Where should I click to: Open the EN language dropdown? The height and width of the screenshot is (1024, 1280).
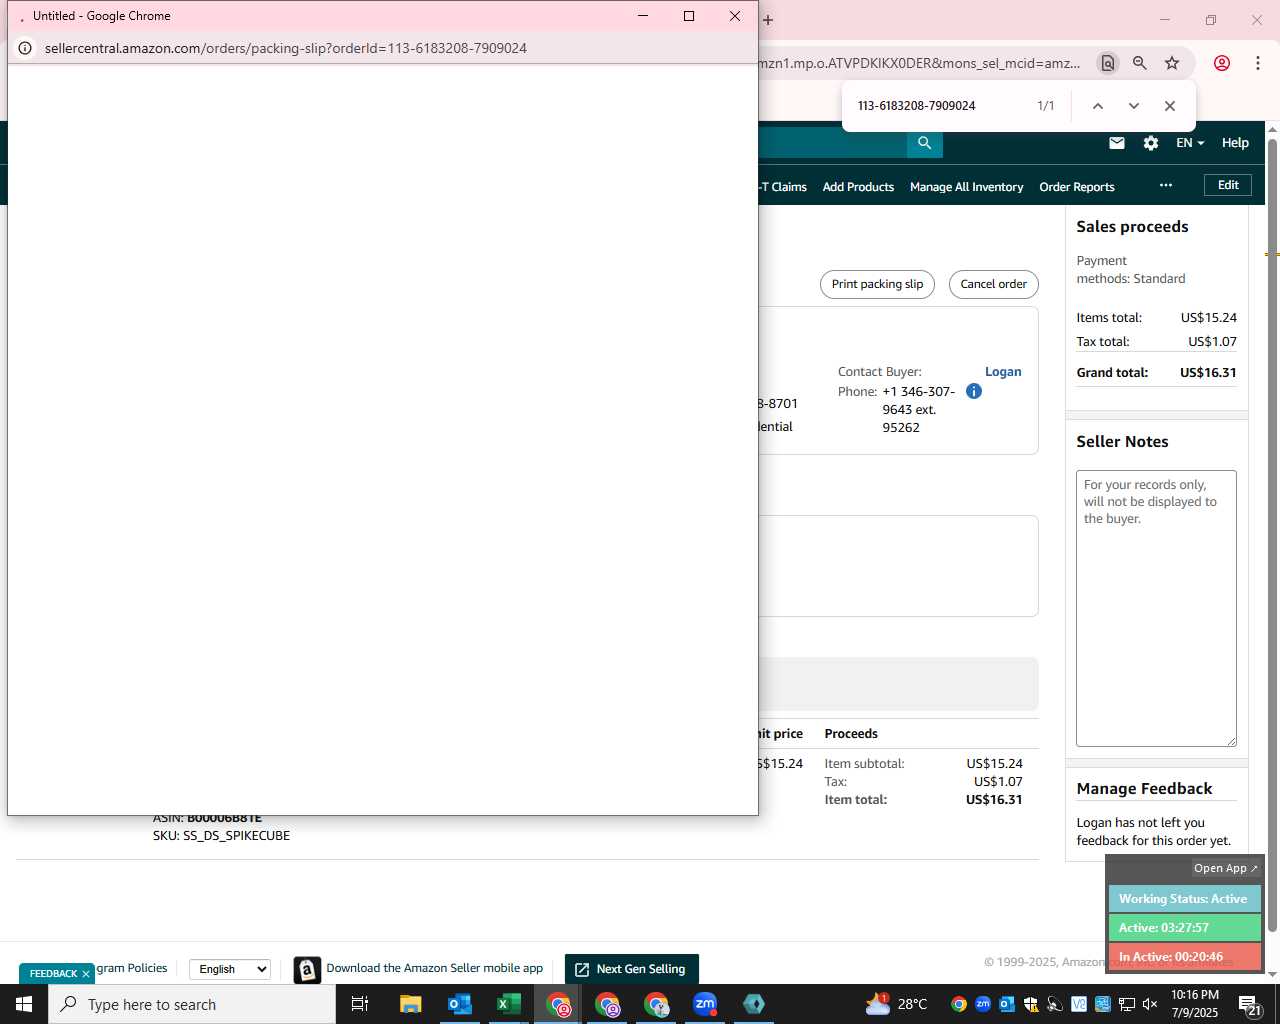click(x=1190, y=143)
